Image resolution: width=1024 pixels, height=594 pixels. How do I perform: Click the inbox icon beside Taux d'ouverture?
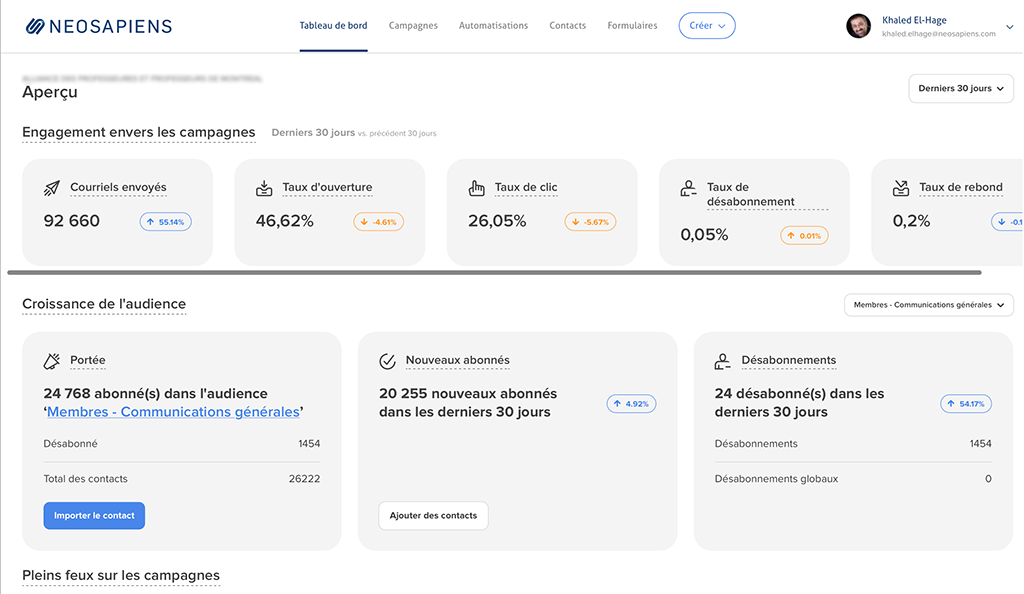(x=264, y=188)
